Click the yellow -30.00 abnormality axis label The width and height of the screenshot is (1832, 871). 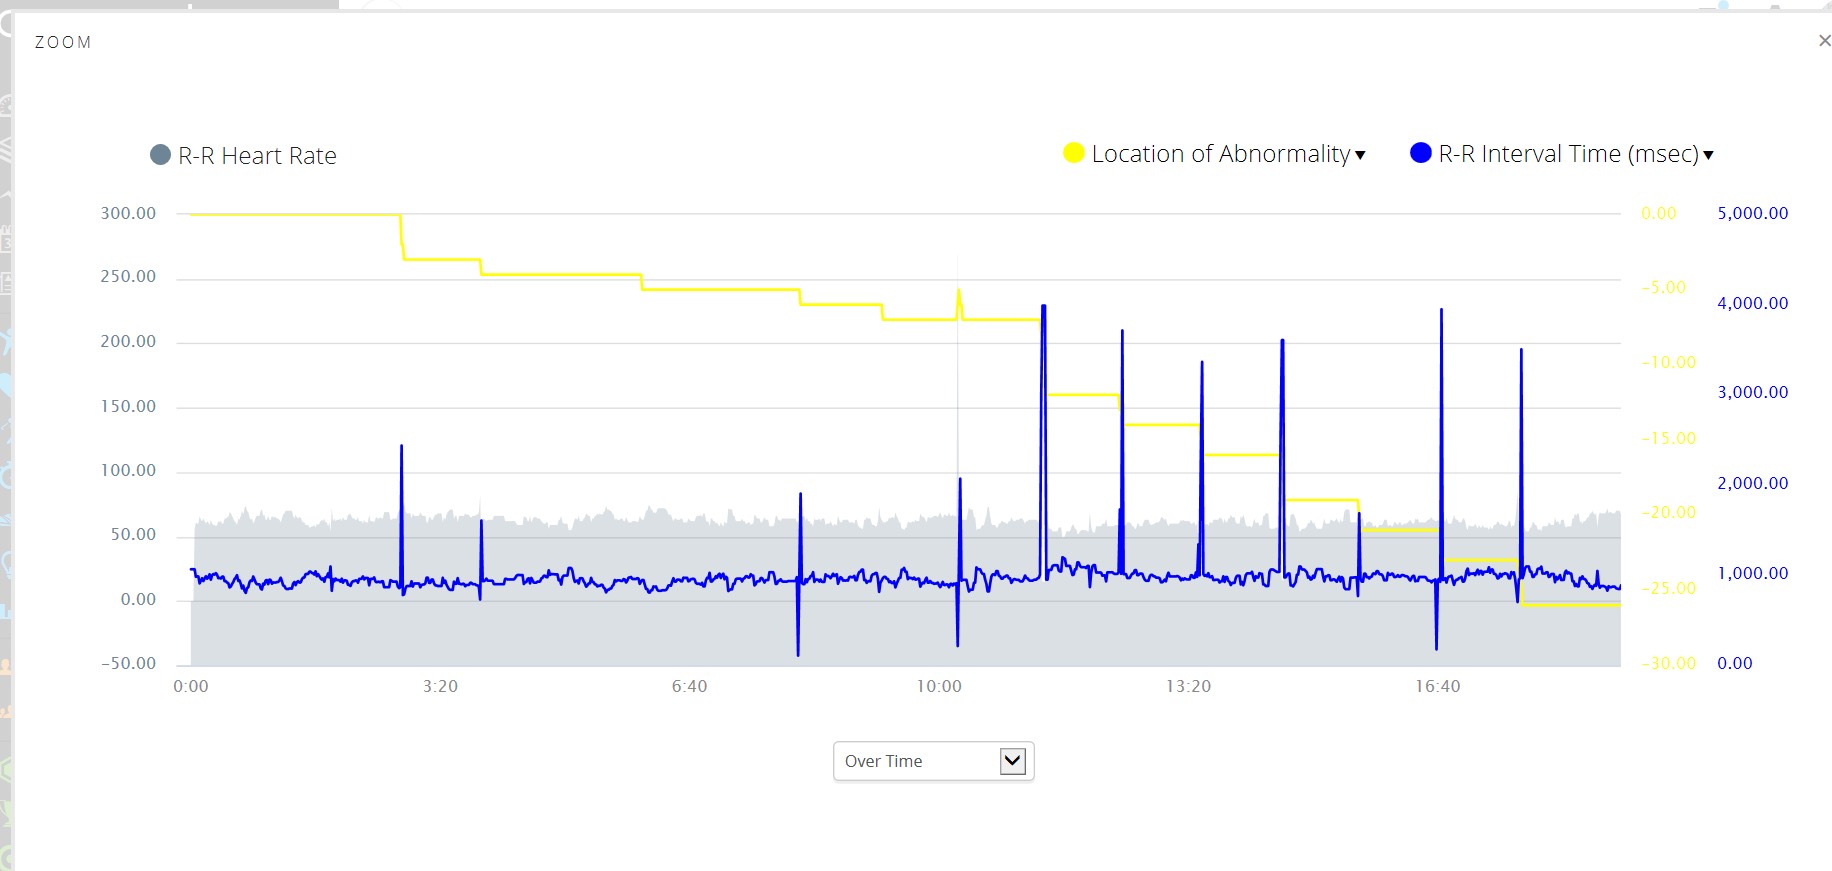pos(1668,663)
